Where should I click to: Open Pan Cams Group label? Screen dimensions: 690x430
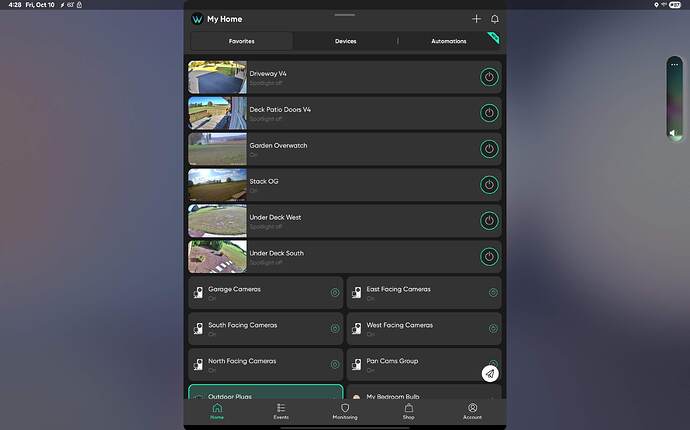click(392, 361)
